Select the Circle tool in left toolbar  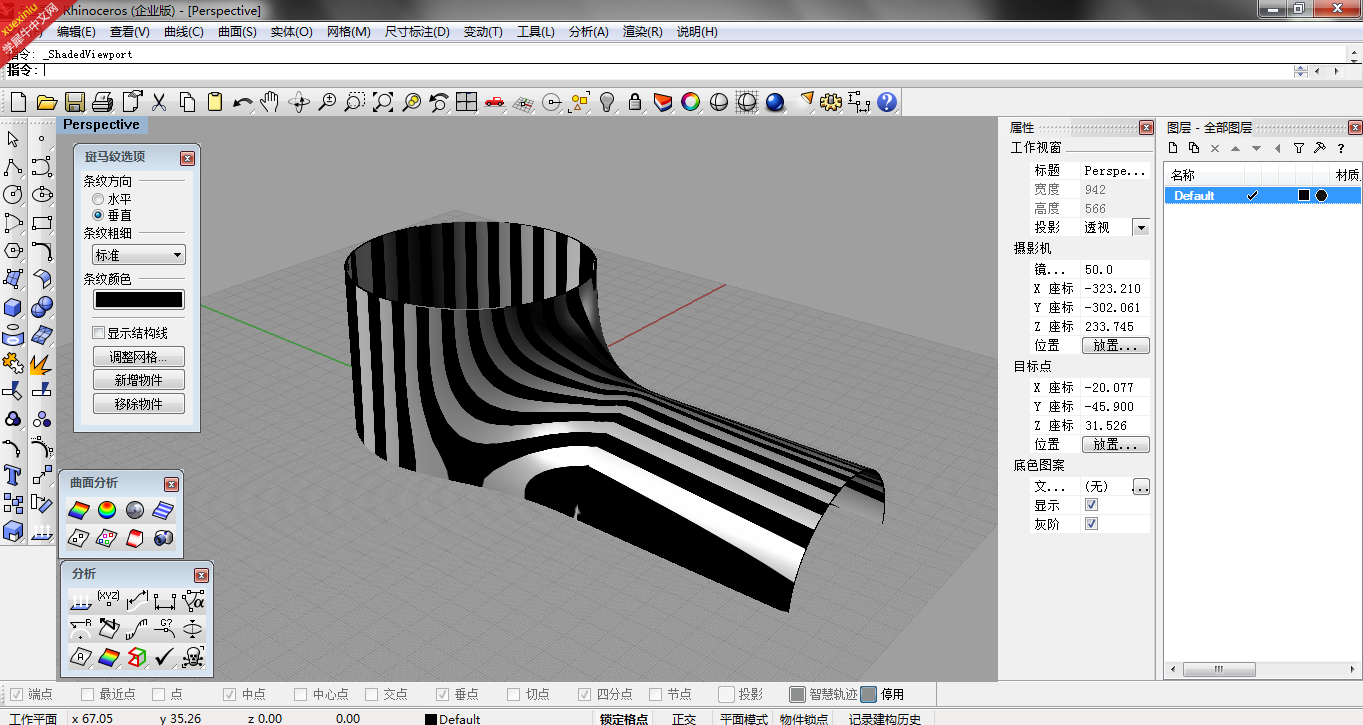point(13,195)
